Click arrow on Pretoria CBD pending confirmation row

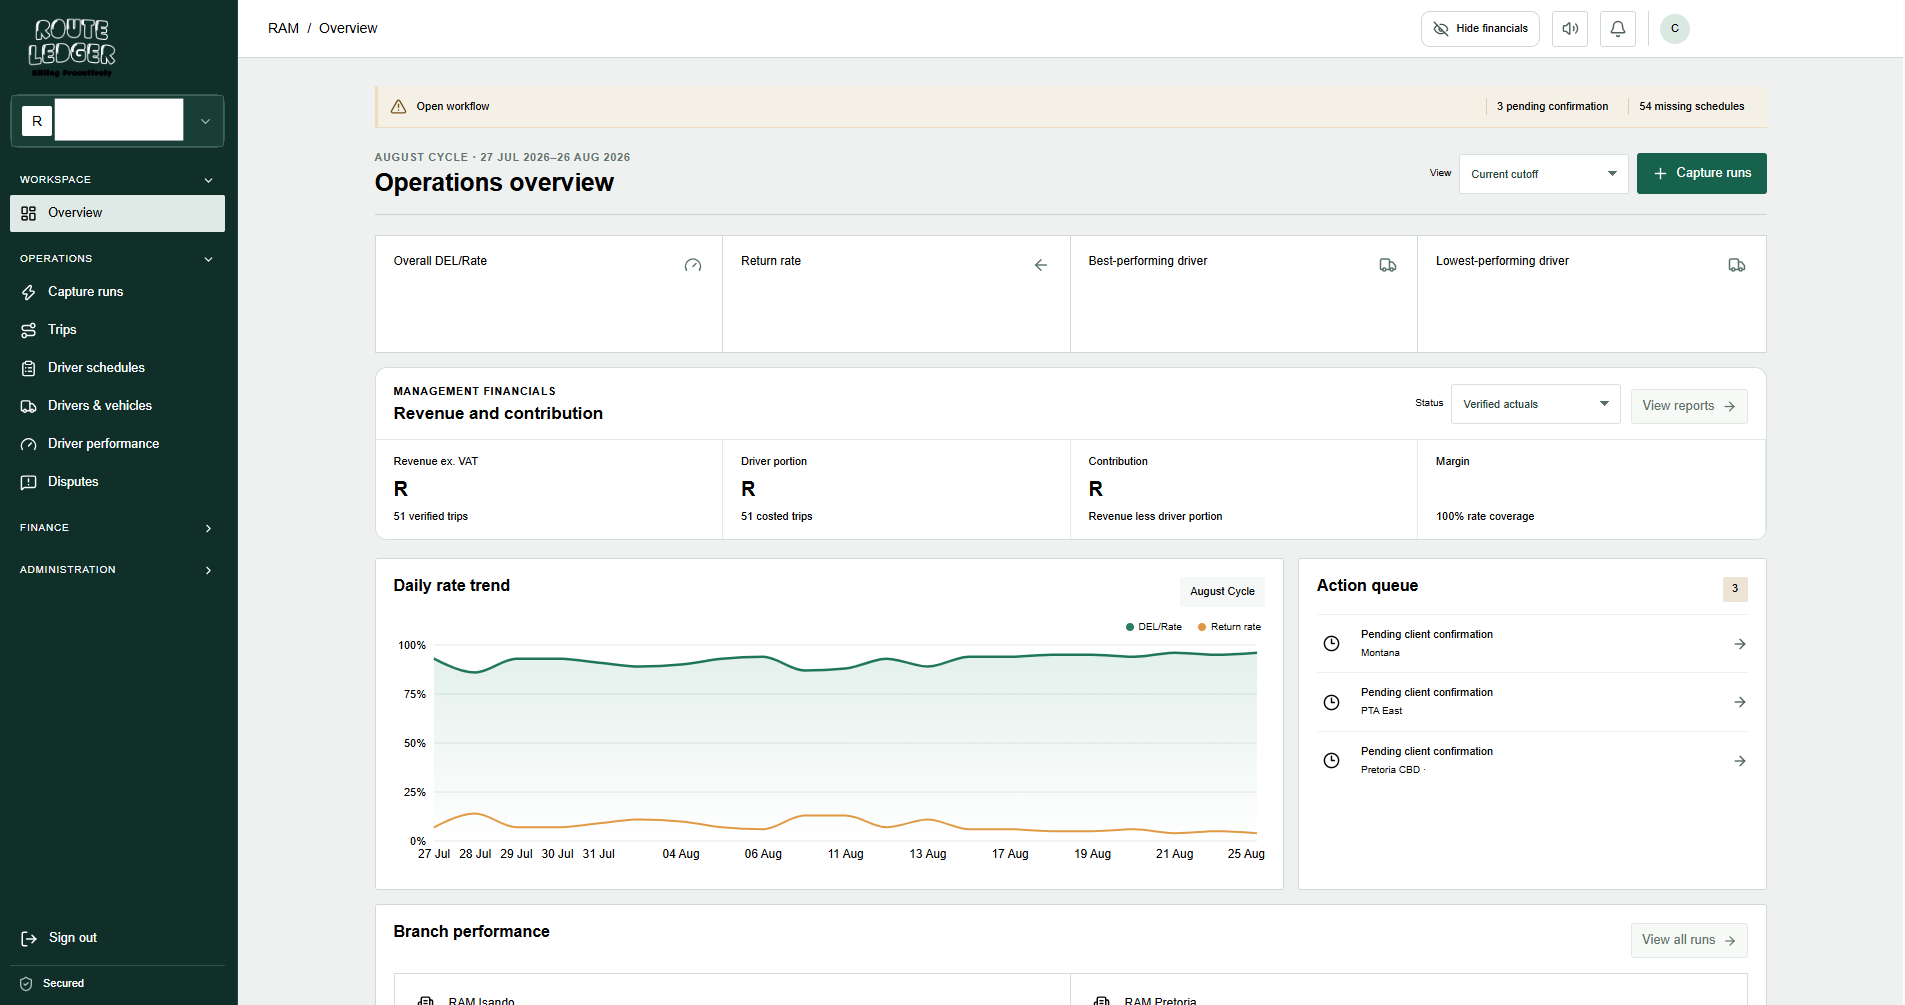1740,761
